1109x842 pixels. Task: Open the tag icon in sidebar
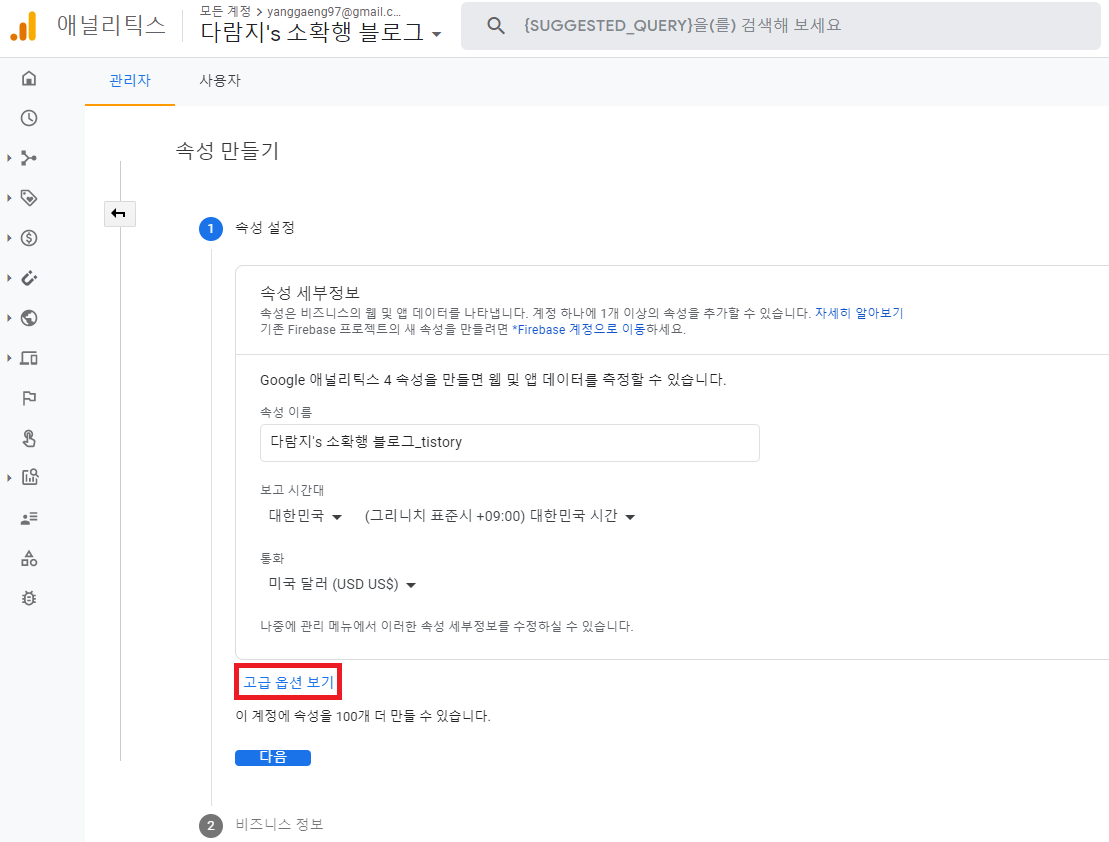[29, 198]
